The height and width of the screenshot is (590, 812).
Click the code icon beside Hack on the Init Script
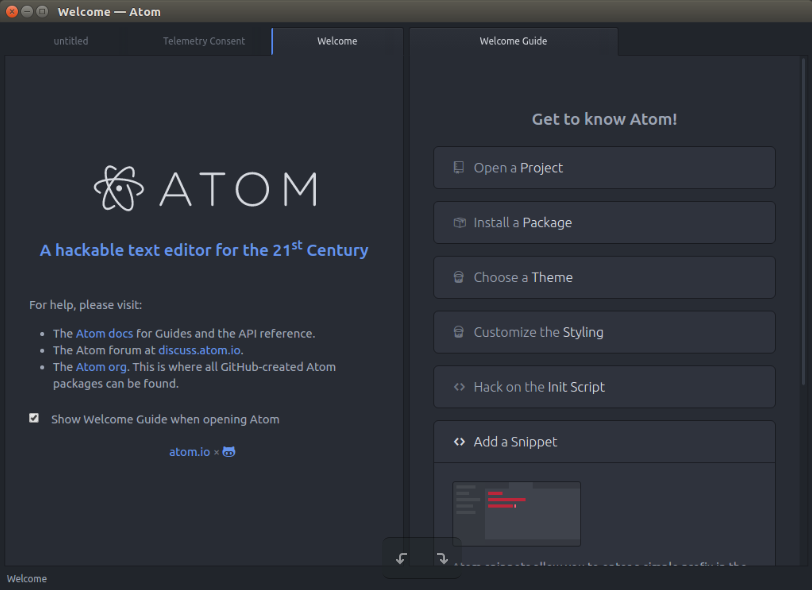click(459, 387)
